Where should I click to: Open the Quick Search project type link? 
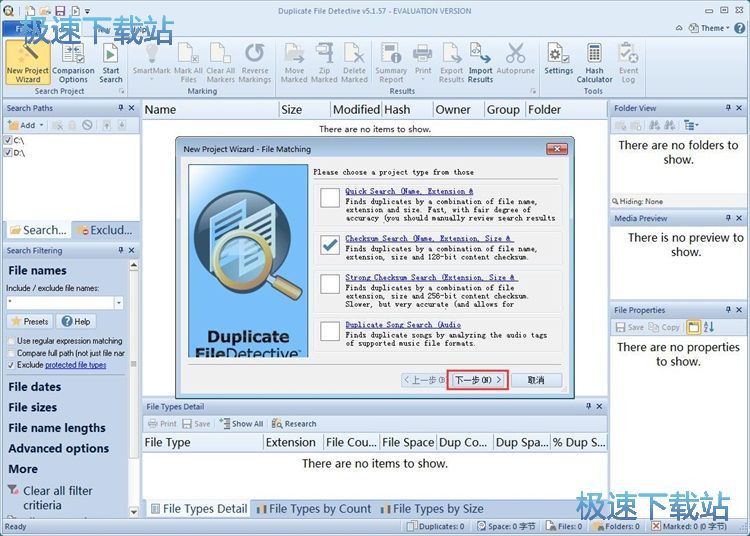(409, 191)
